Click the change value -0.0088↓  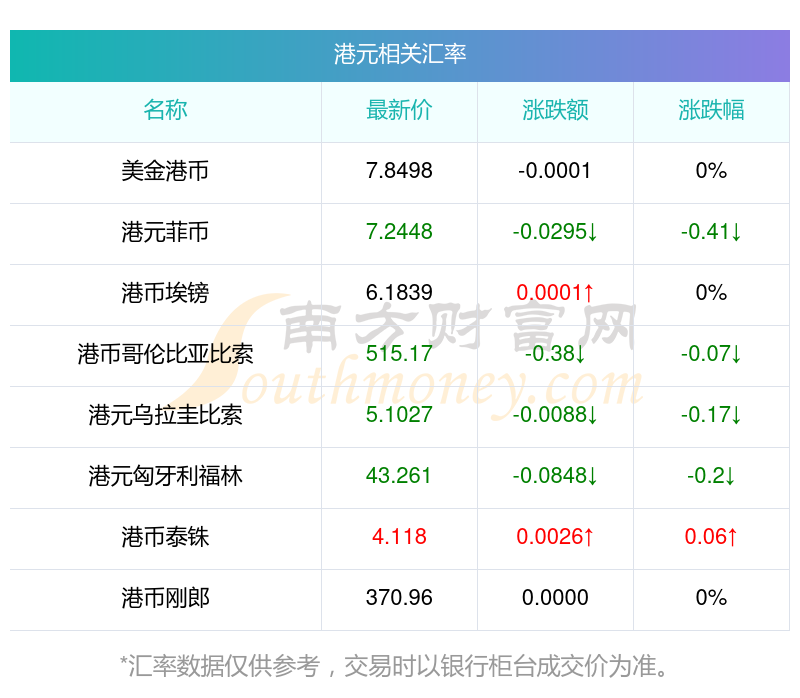[x=555, y=415]
